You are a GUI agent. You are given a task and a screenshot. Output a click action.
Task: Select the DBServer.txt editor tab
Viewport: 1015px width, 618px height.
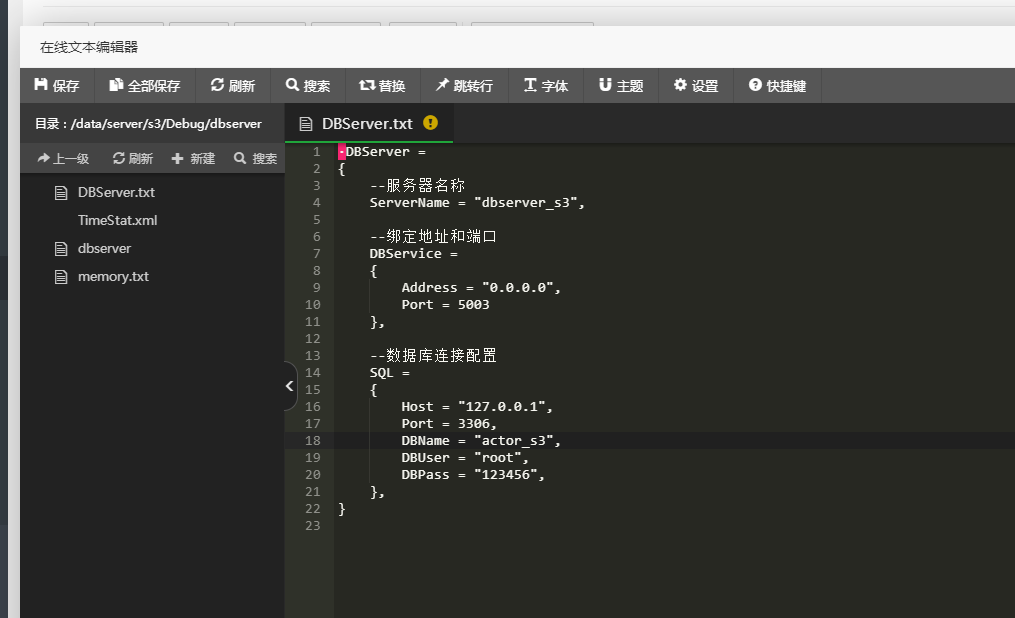(x=366, y=123)
